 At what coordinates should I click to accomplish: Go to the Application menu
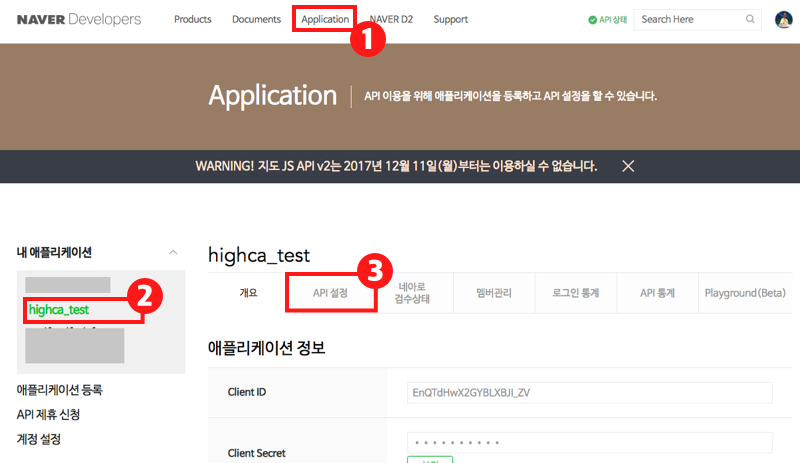coord(325,19)
